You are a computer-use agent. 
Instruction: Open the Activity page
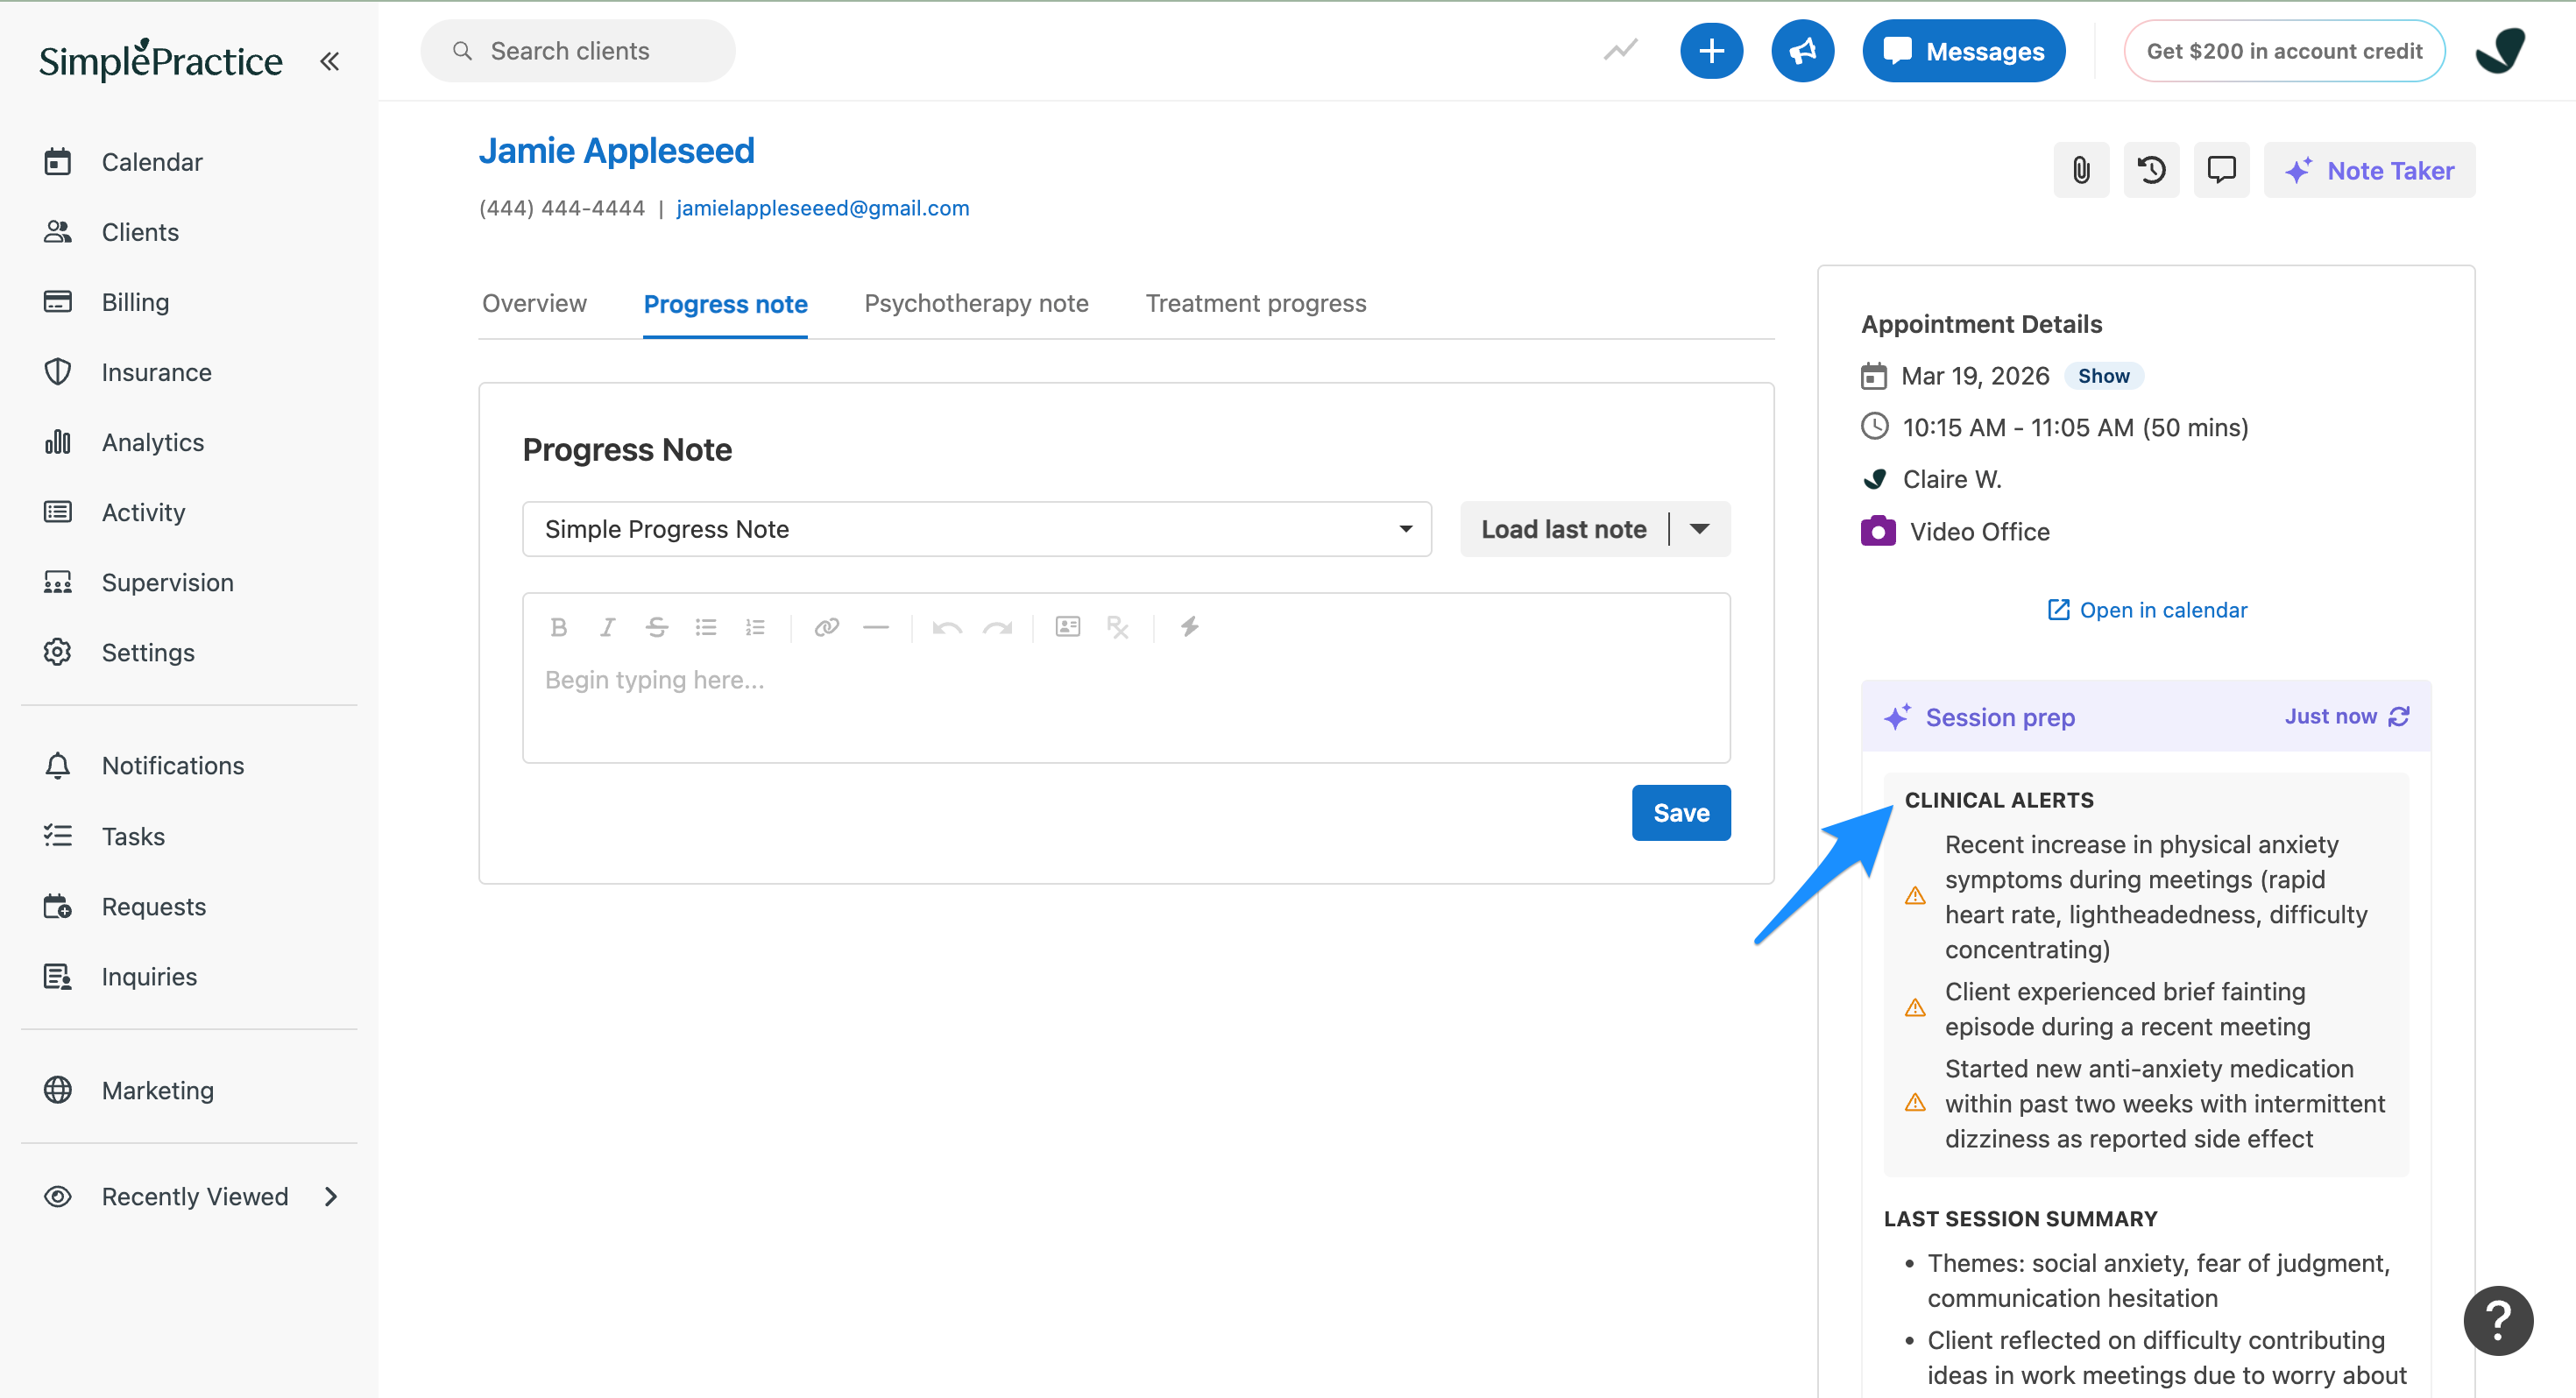[x=143, y=512]
